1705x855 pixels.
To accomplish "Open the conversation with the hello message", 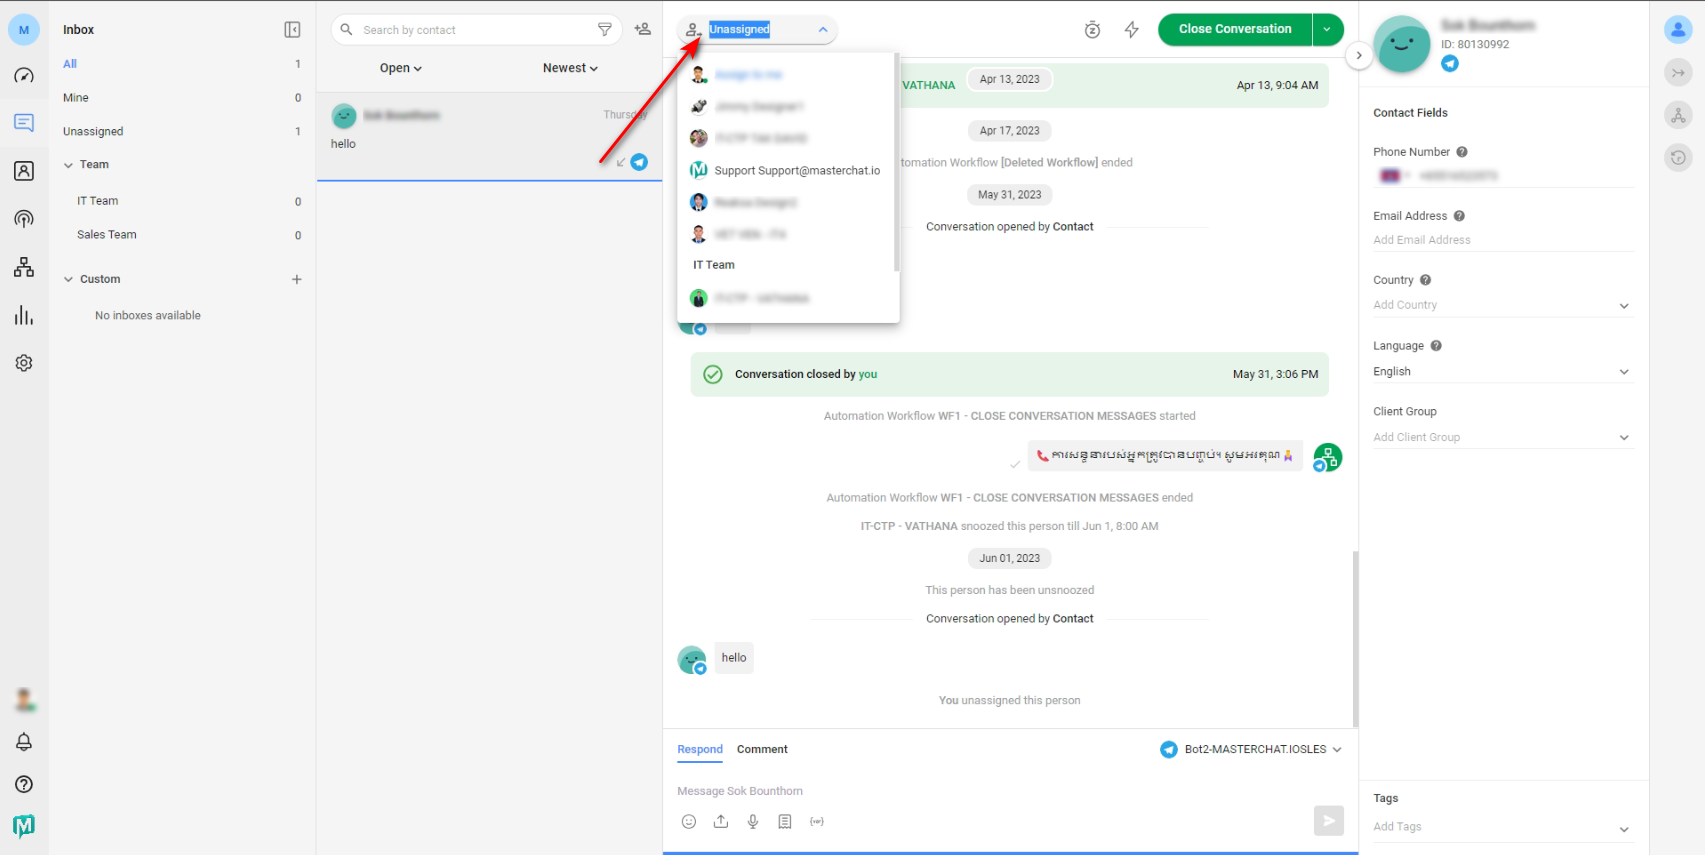I will [x=489, y=137].
